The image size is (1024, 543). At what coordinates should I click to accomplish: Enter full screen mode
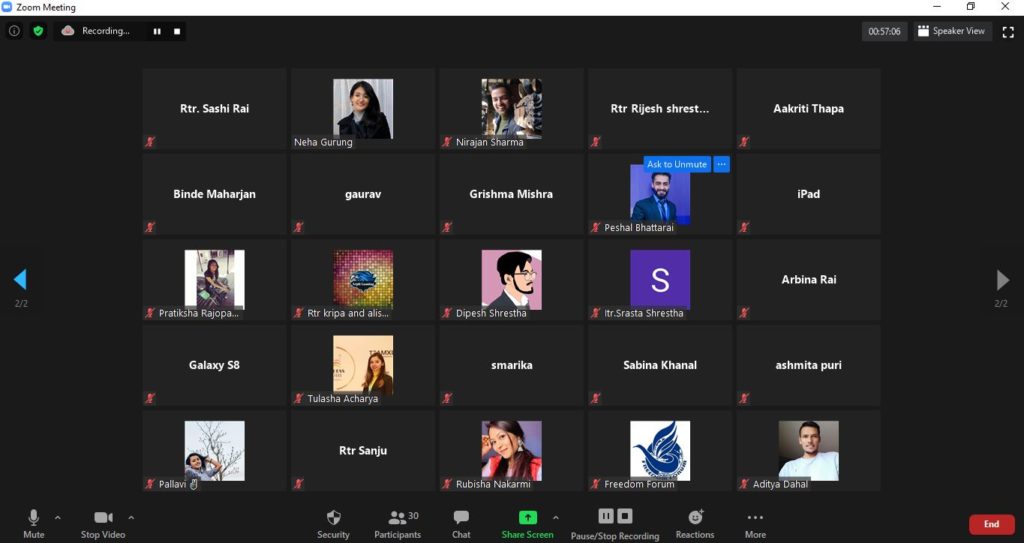coord(1008,31)
